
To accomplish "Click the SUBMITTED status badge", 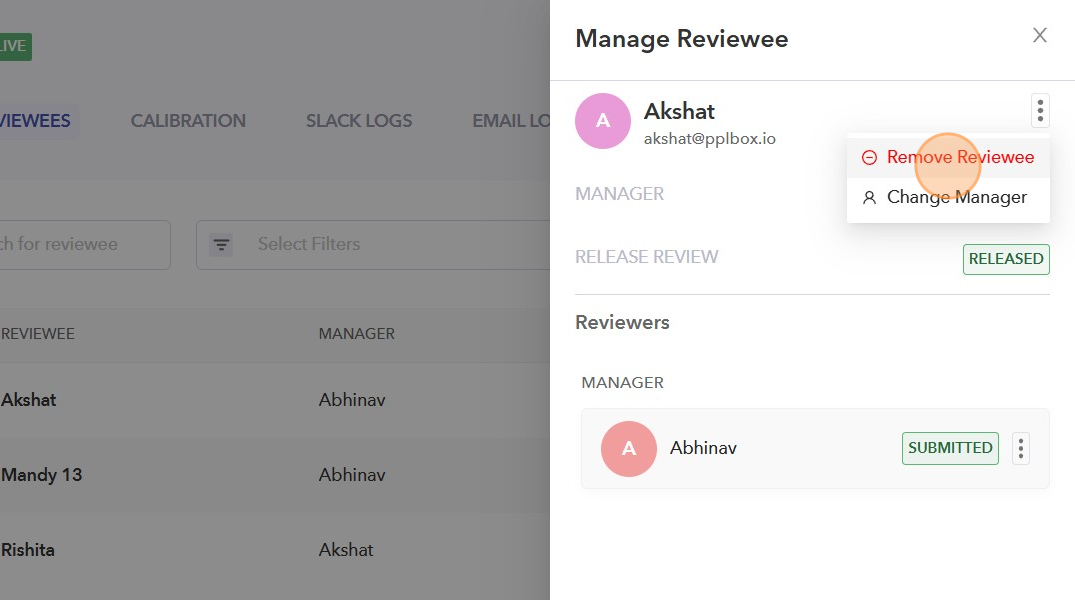I will 949,448.
